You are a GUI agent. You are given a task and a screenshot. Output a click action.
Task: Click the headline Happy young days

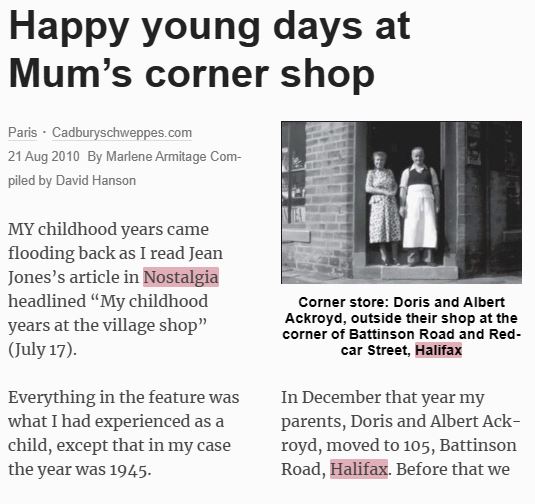(209, 27)
